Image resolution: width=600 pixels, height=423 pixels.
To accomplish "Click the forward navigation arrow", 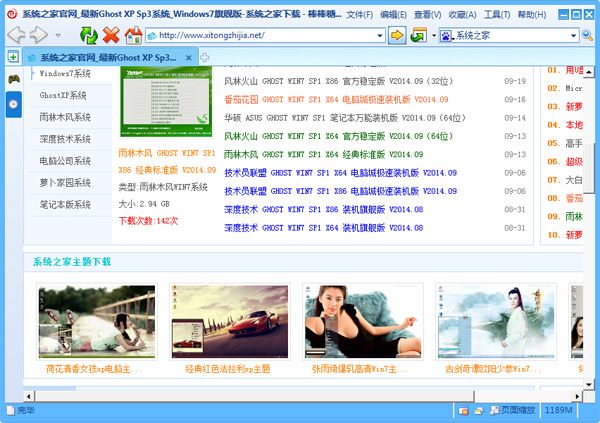I will click(x=40, y=35).
